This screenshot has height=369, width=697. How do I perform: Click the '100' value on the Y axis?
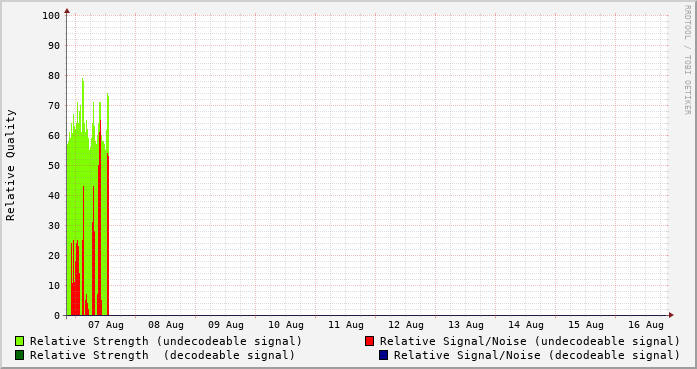click(51, 16)
